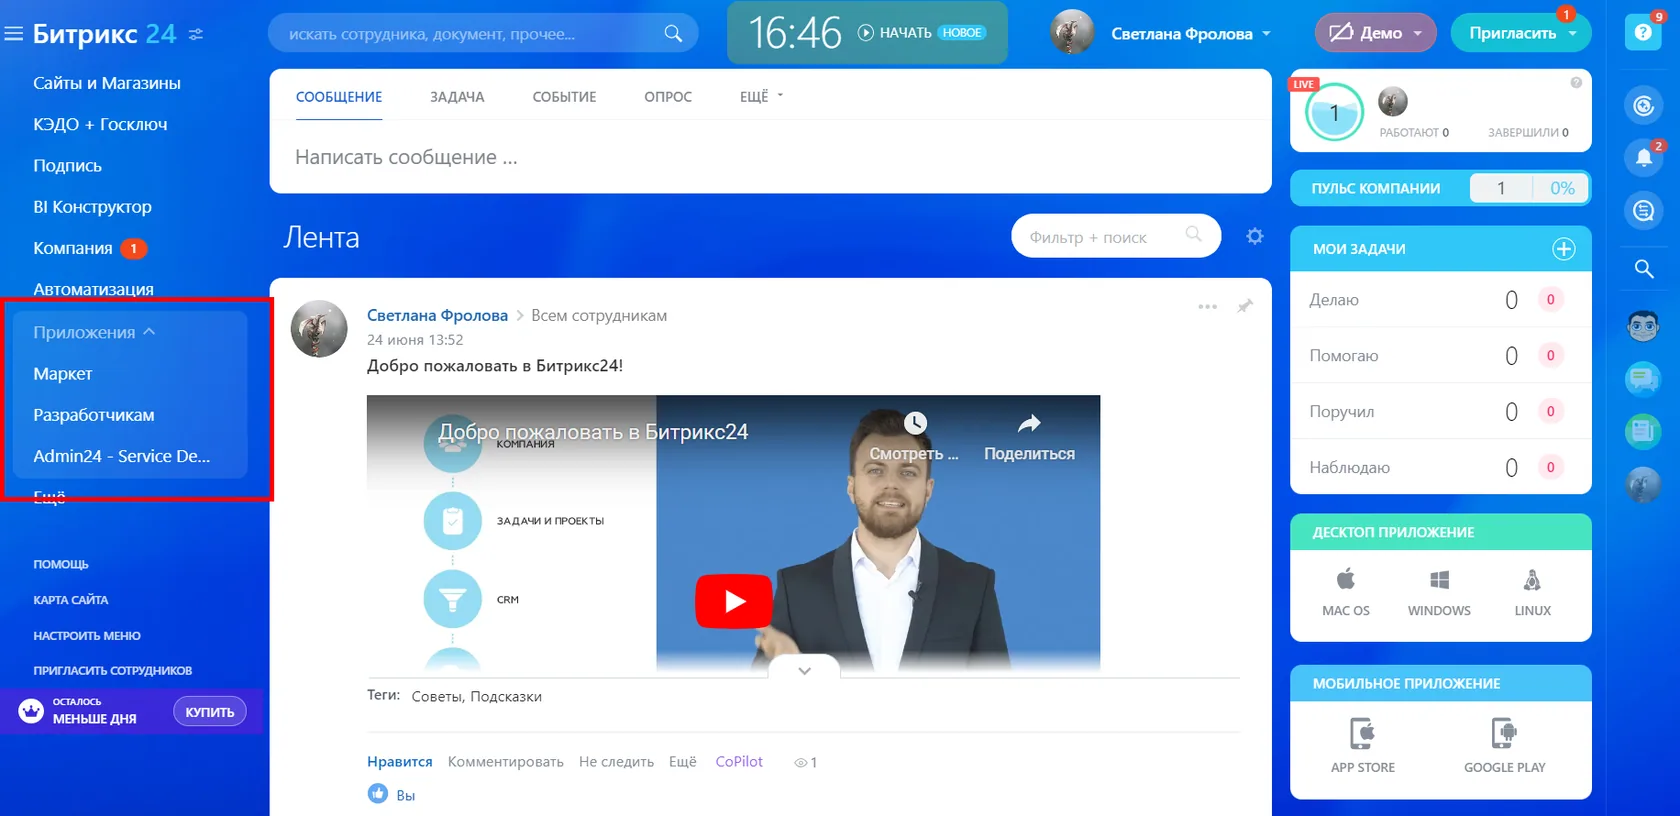The image size is (1680, 816).
Task: Click Комментировать under the post
Action: pyautogui.click(x=506, y=762)
